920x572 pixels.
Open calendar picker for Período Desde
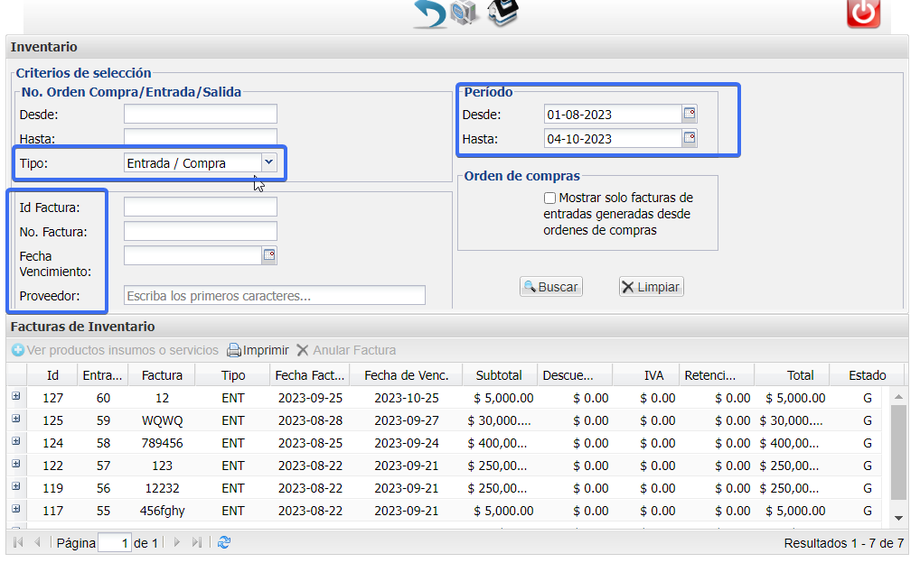click(689, 114)
